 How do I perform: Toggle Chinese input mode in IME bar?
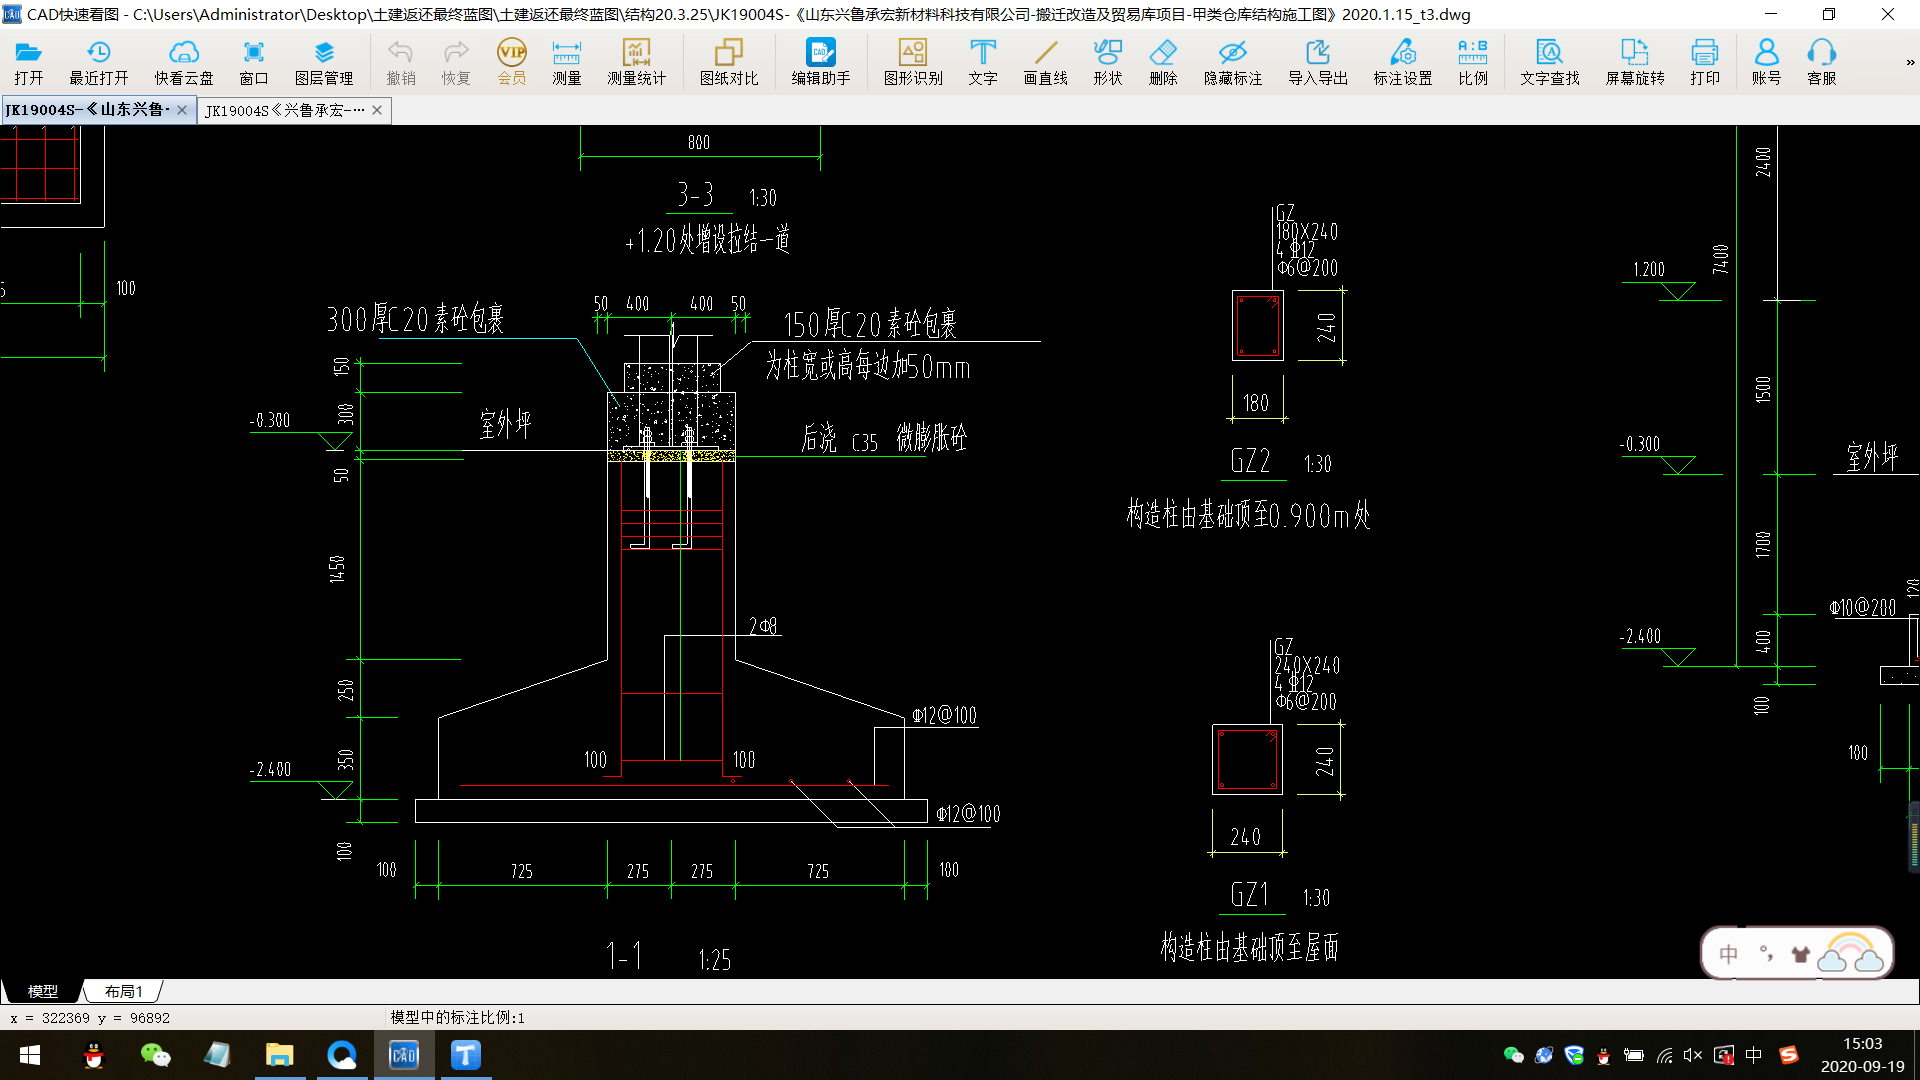click(1728, 954)
